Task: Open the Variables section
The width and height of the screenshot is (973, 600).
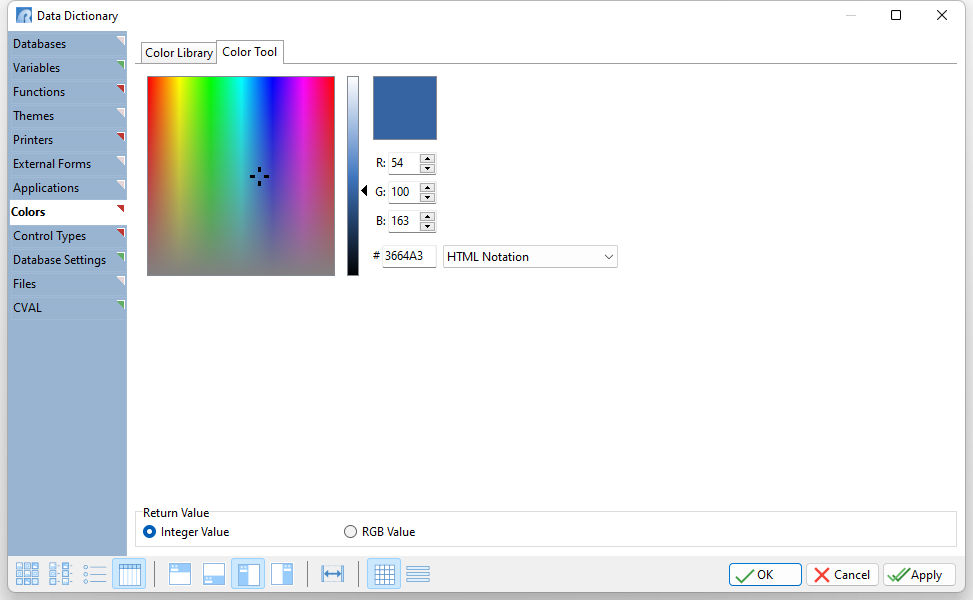Action: (x=68, y=68)
